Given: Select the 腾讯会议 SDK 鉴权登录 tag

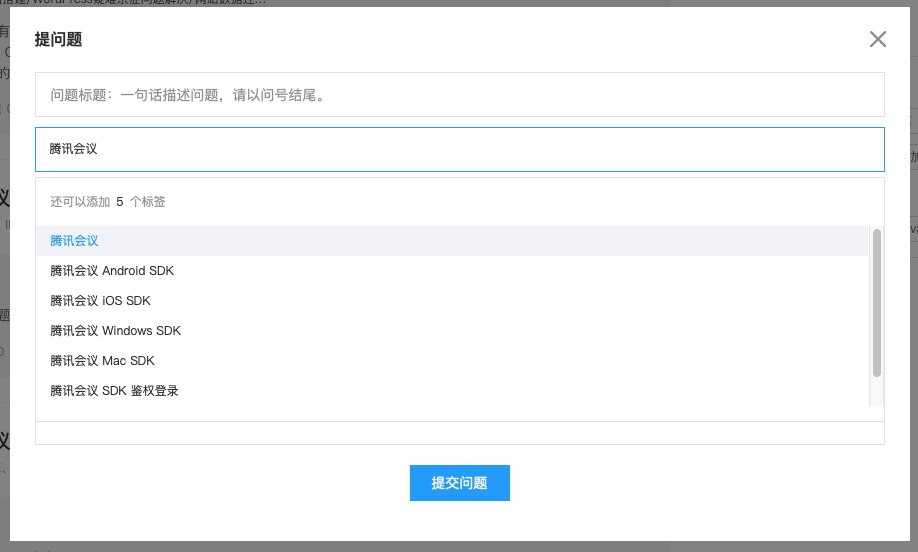Looking at the screenshot, I should pos(451,390).
